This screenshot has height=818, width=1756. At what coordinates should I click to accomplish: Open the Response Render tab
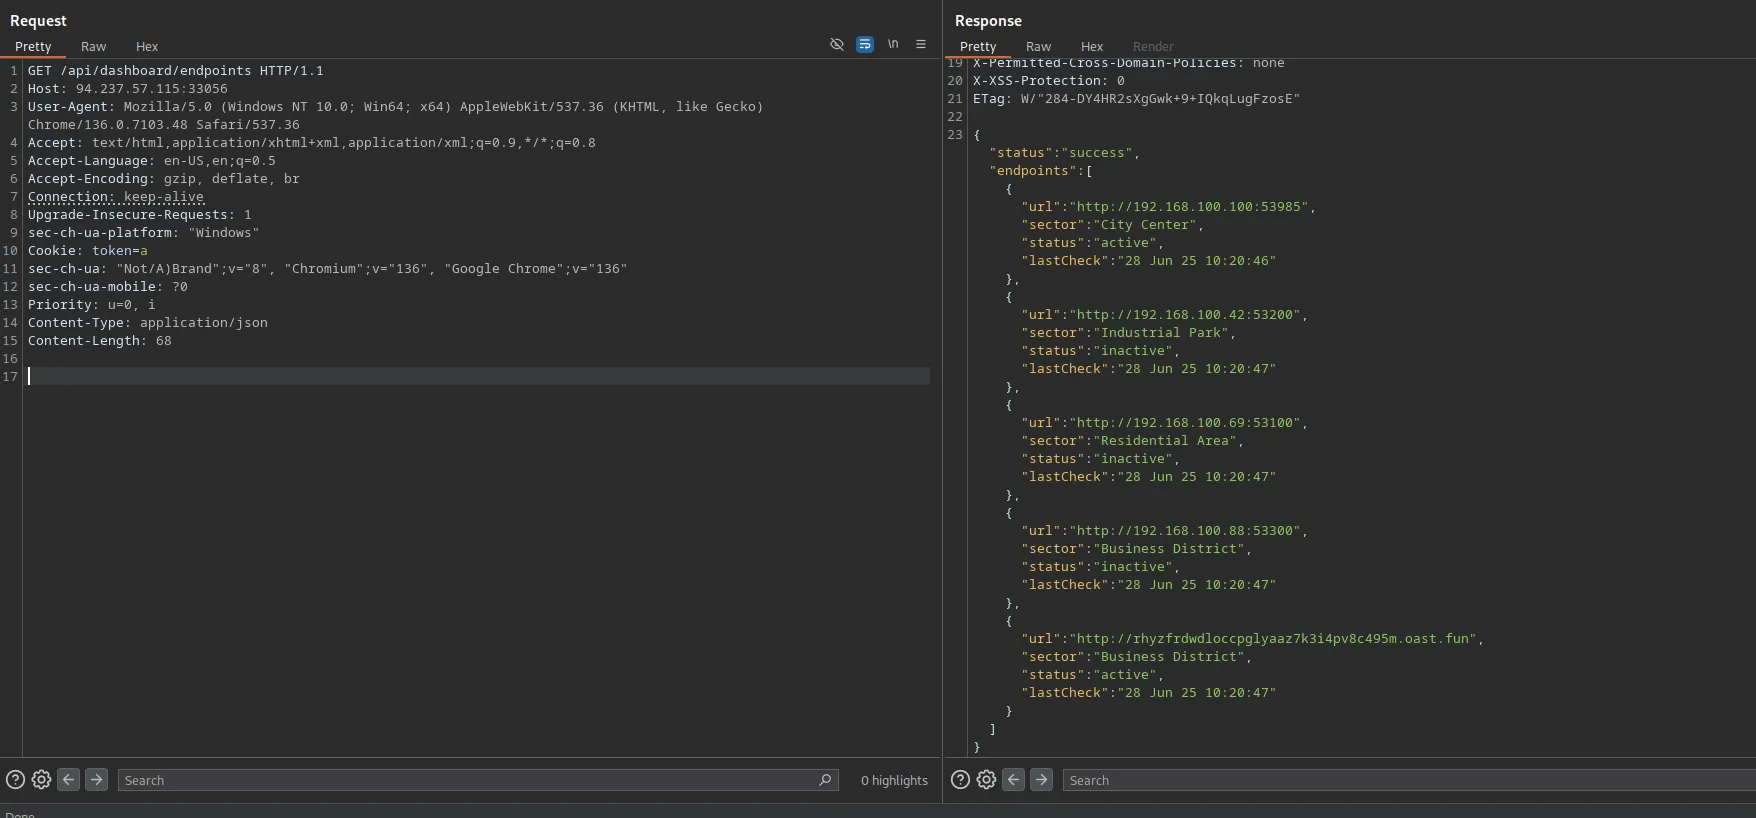[1153, 47]
